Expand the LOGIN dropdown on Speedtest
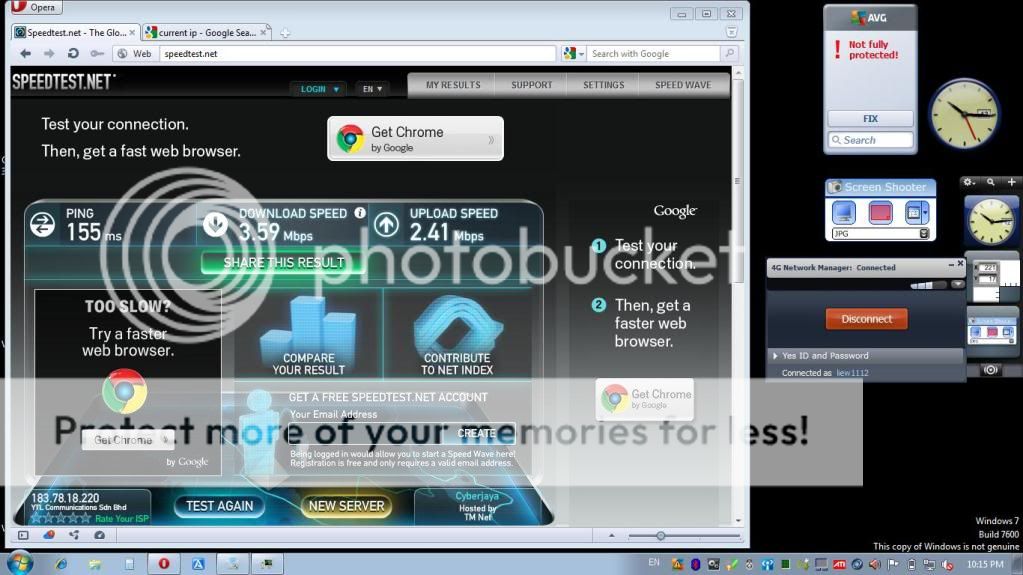The height and width of the screenshot is (575, 1023). click(x=320, y=89)
